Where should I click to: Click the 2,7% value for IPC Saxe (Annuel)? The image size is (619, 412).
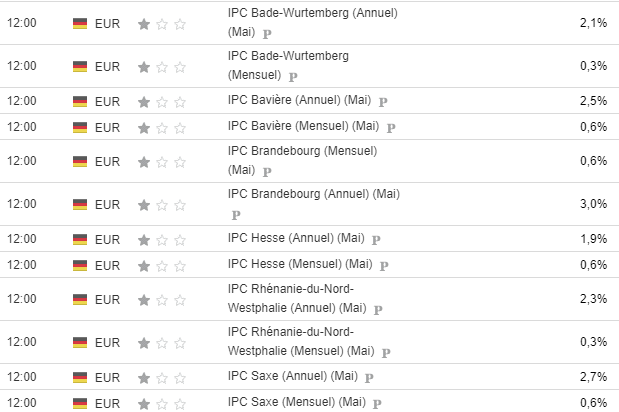(x=593, y=377)
